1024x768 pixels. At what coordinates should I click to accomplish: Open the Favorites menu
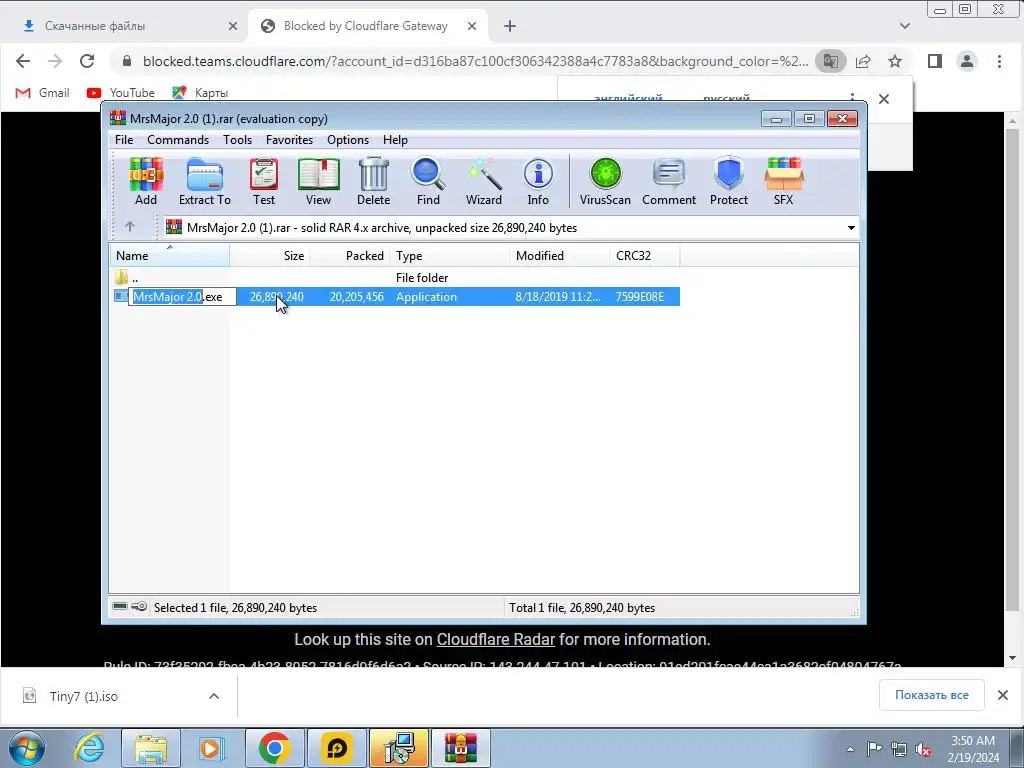[x=289, y=140]
